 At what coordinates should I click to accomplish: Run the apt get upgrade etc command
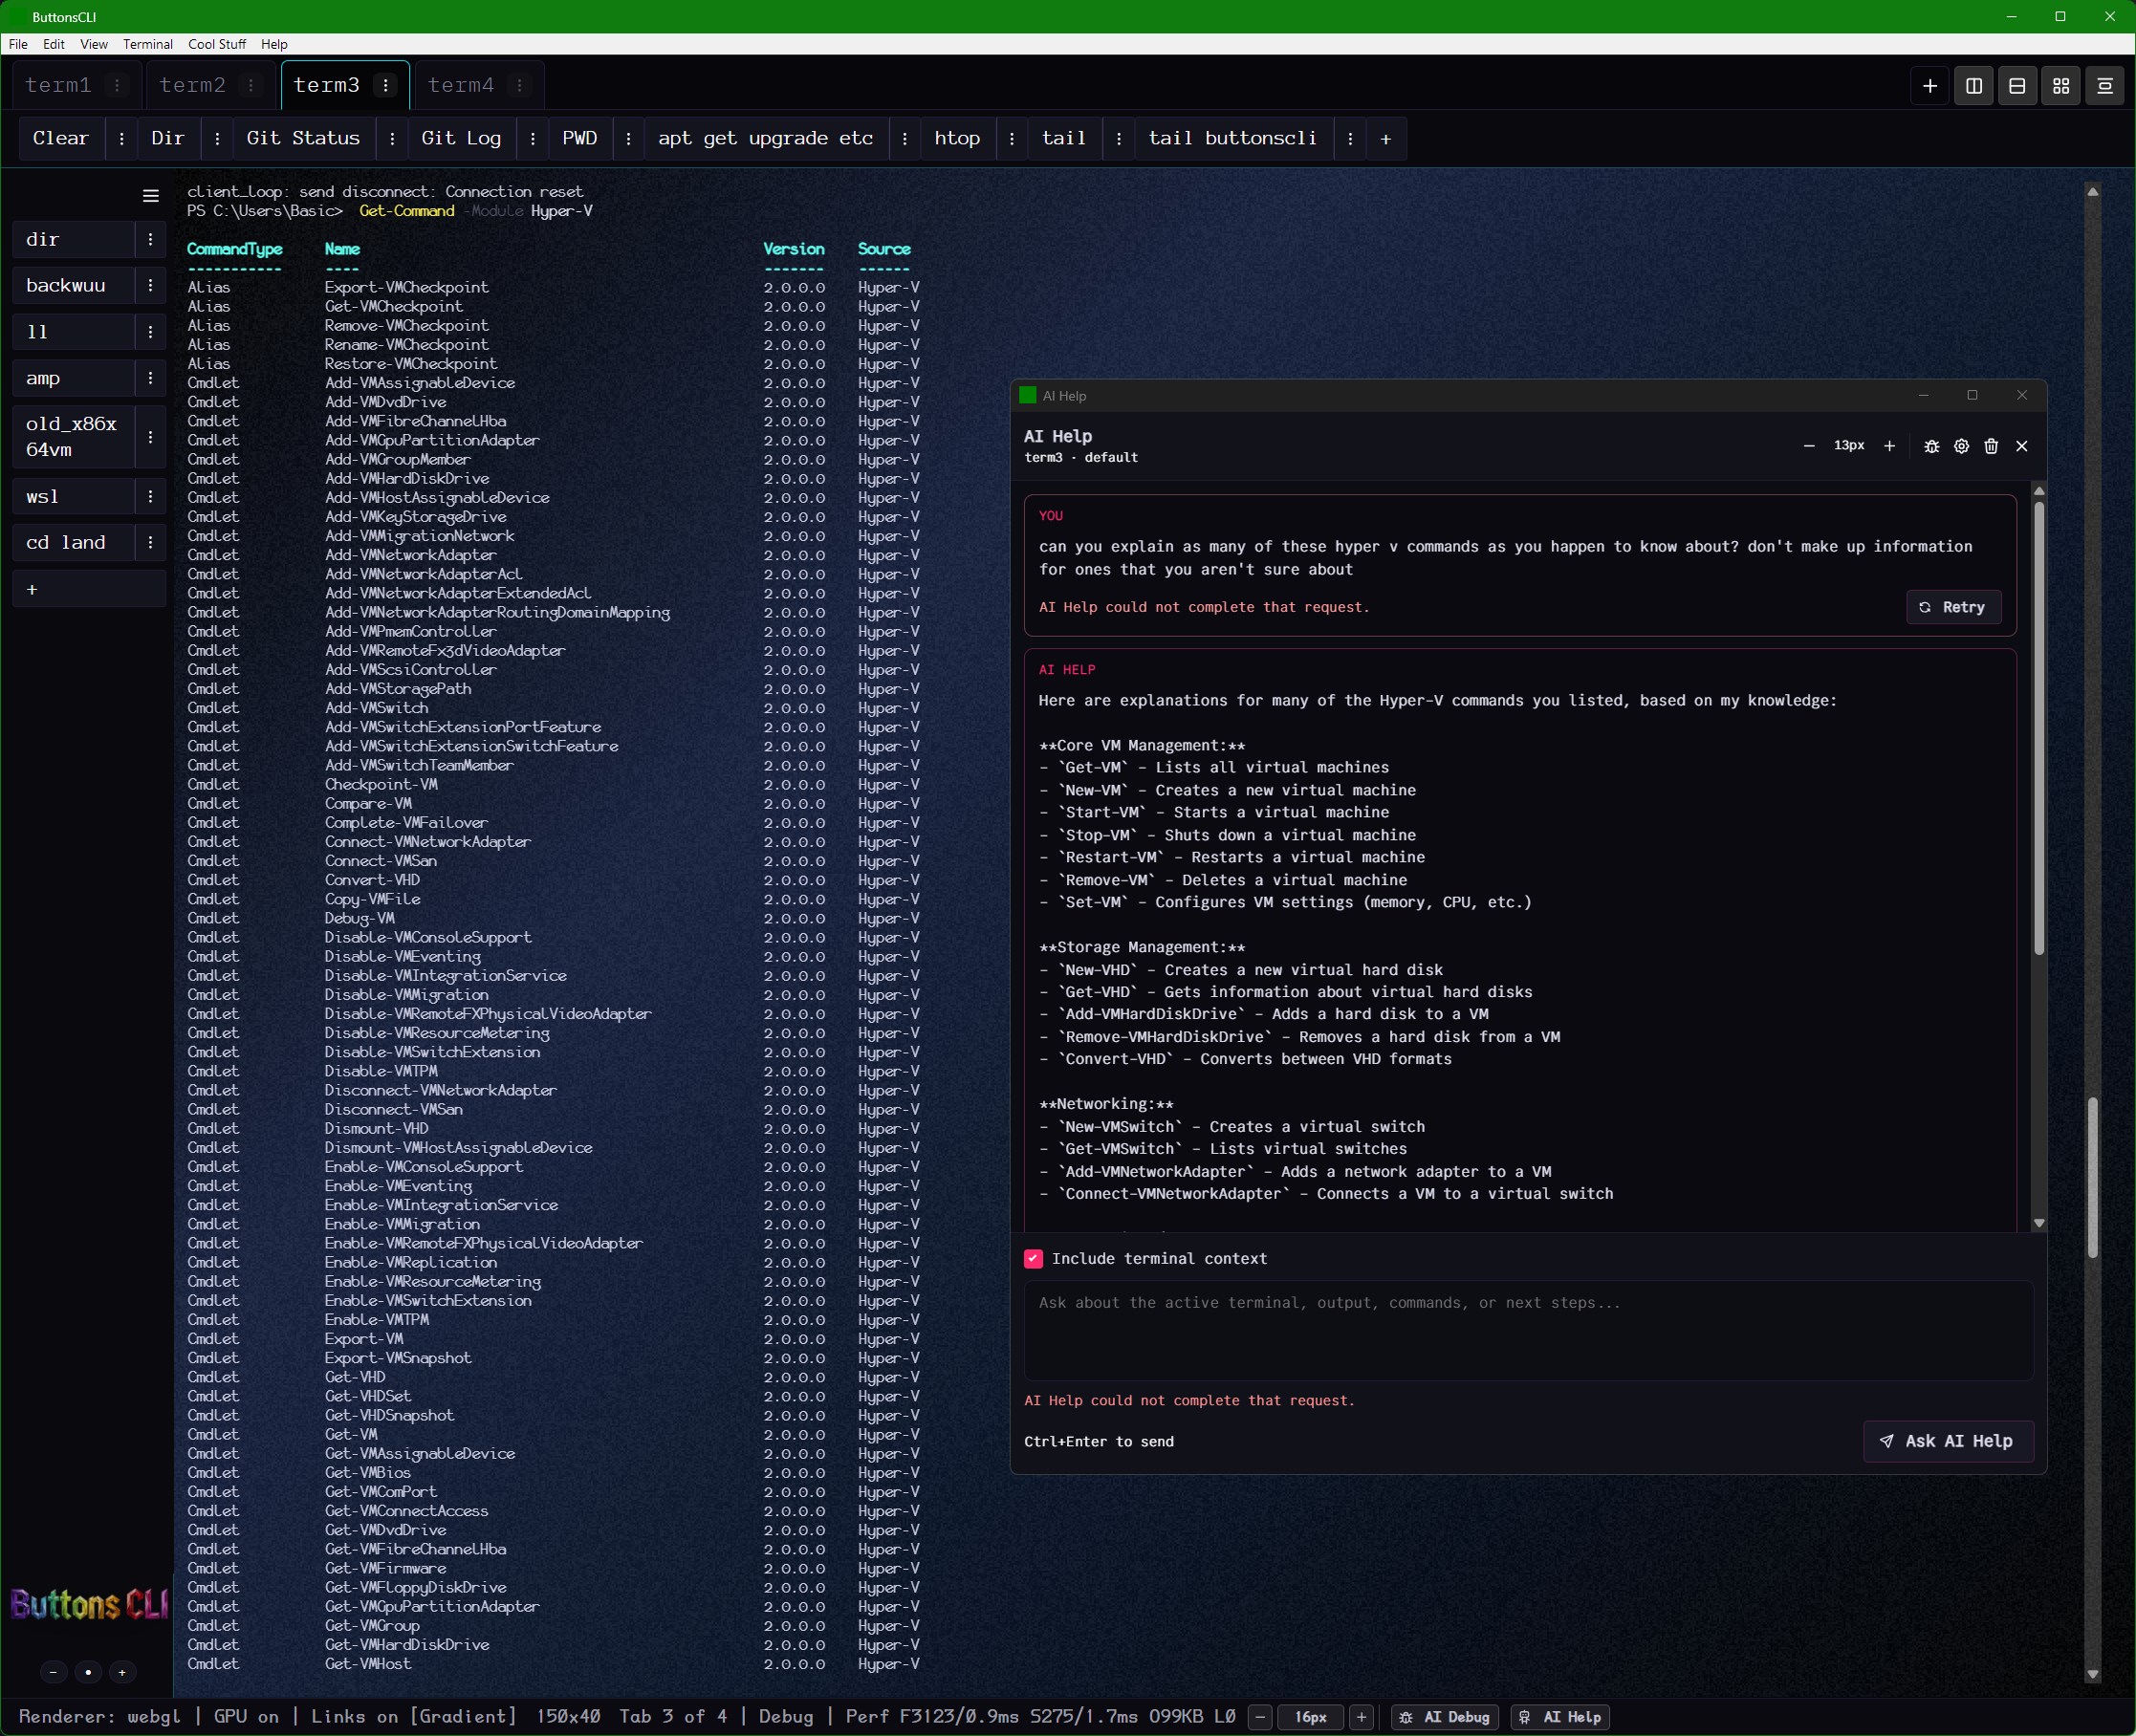tap(766, 139)
